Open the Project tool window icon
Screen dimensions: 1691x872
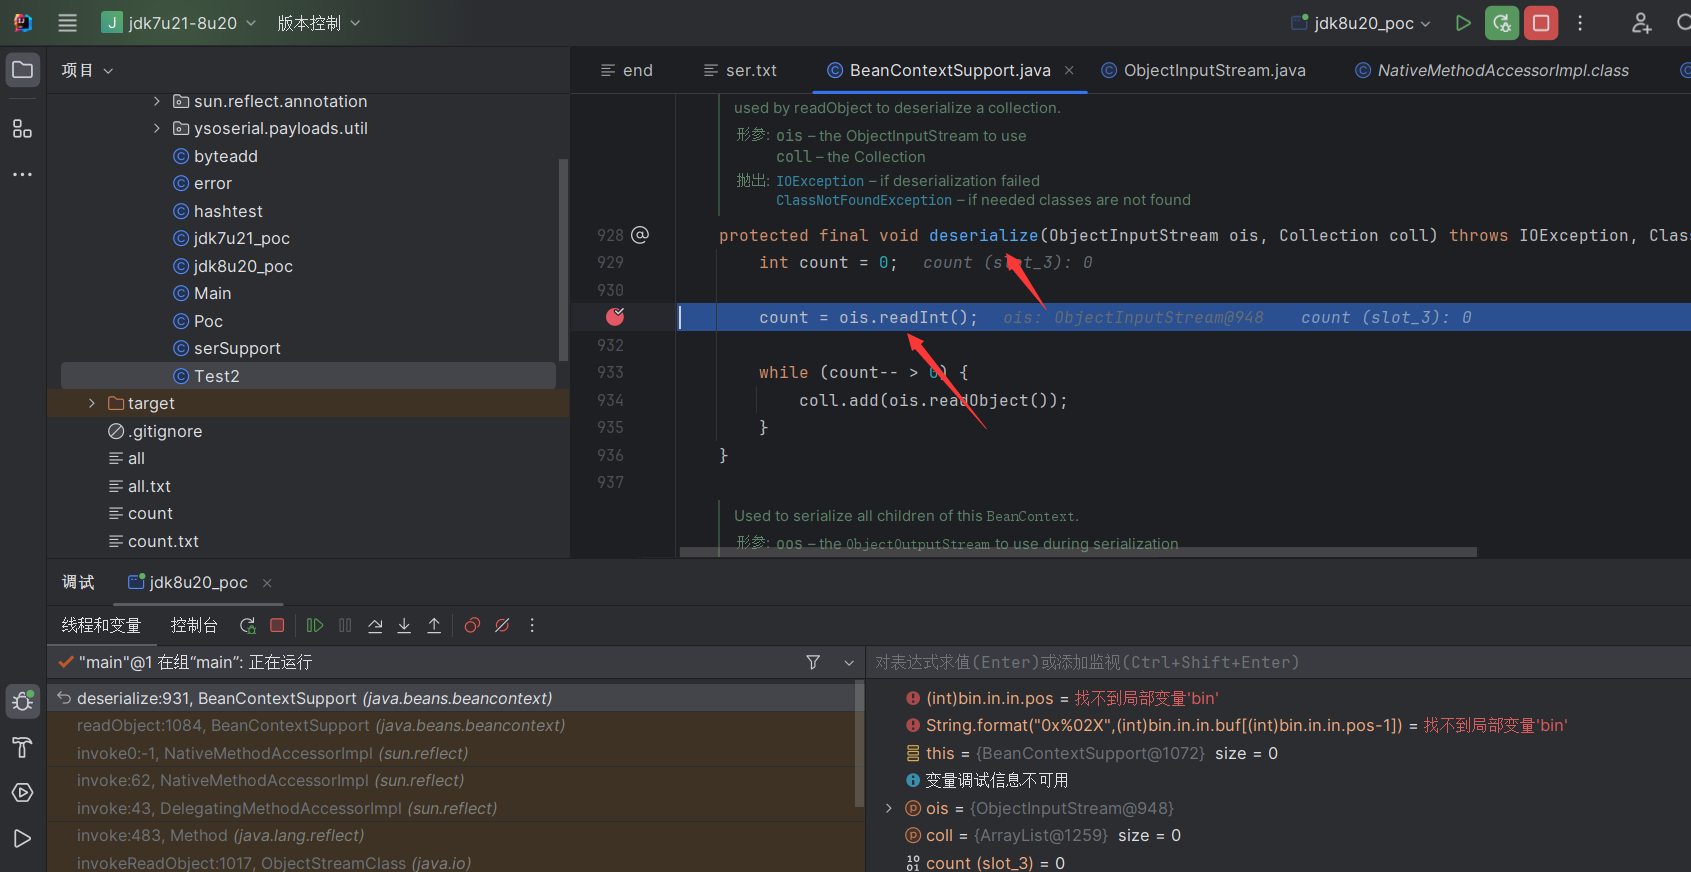[22, 70]
